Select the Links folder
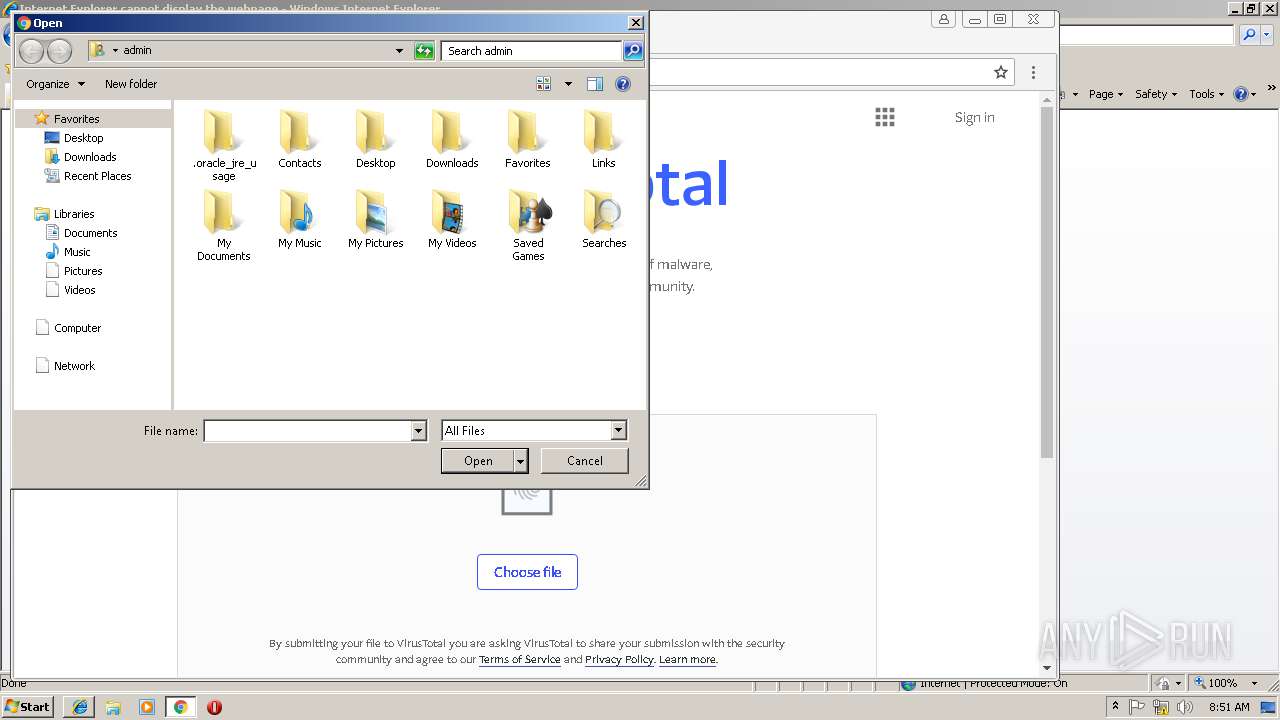1280x720 pixels. click(603, 140)
